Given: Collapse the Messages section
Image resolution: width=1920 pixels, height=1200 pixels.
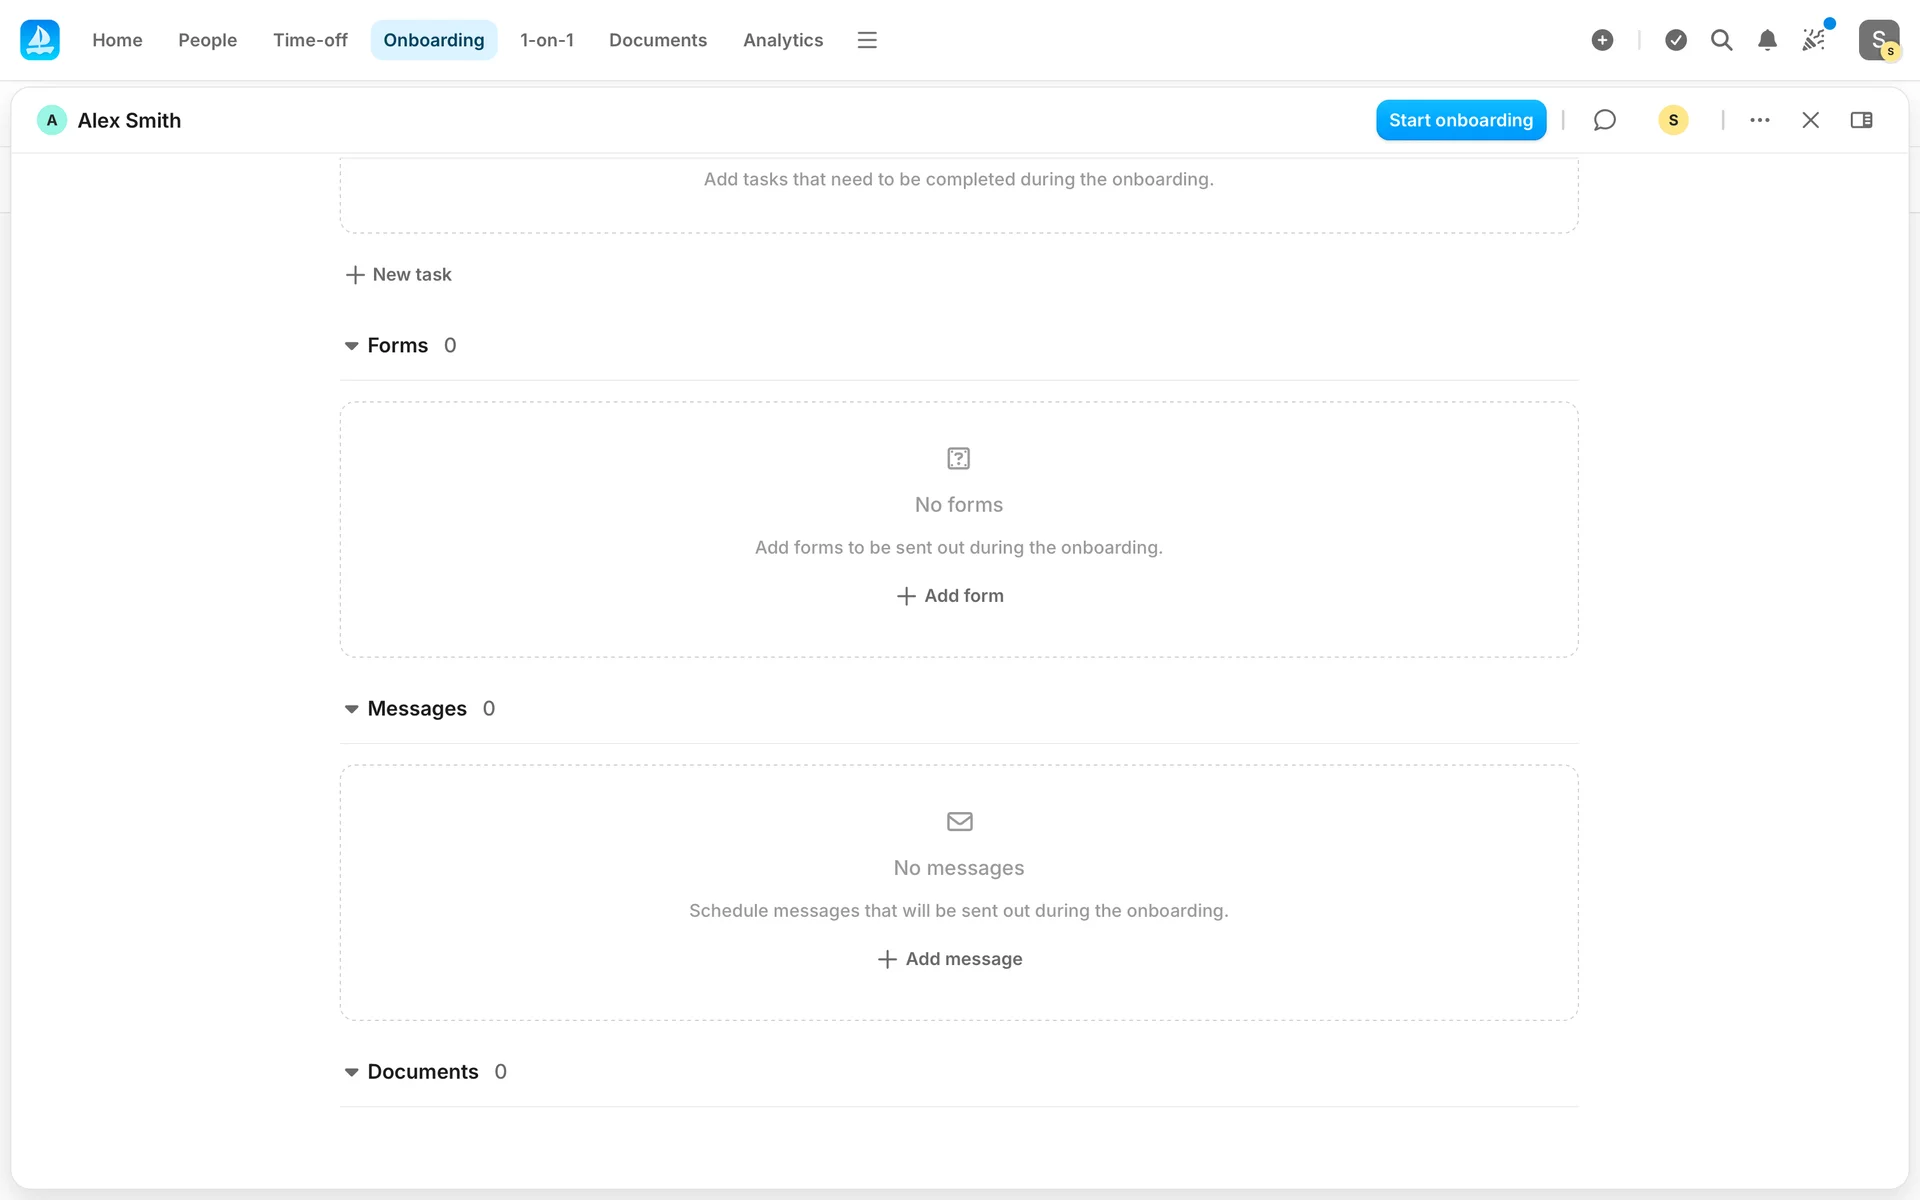Looking at the screenshot, I should (352, 709).
